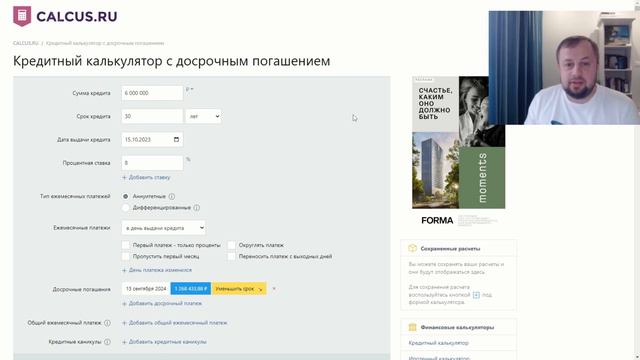Screen dimensions: 640x360
Task: Click Добавить досрочный платеж link
Action: click(x=162, y=304)
